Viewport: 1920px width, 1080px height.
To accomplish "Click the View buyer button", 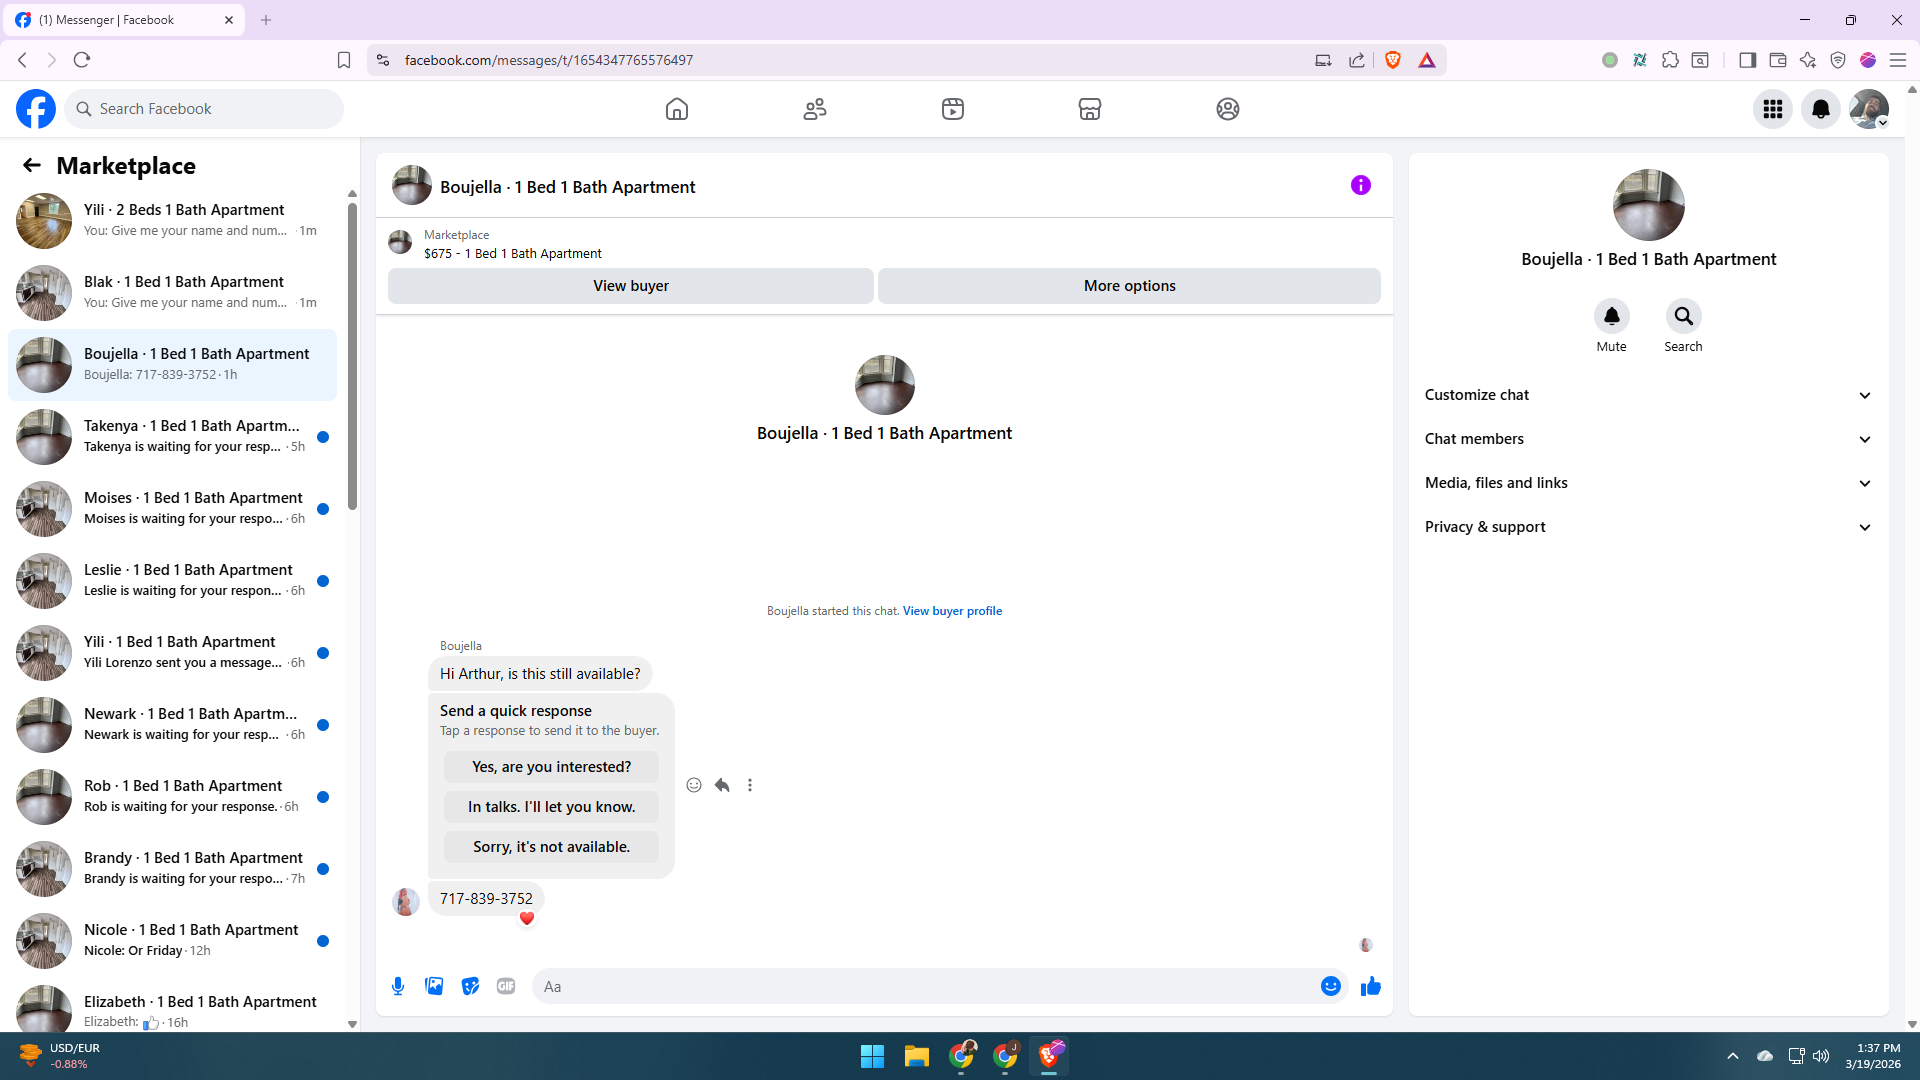I will [630, 286].
